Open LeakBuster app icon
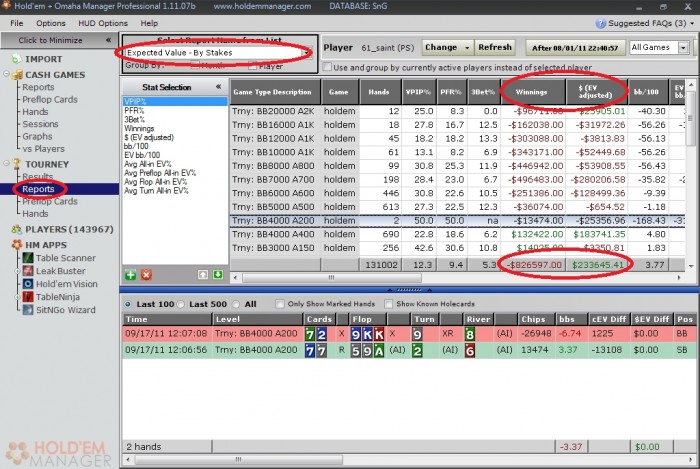The image size is (700, 469). (28, 271)
